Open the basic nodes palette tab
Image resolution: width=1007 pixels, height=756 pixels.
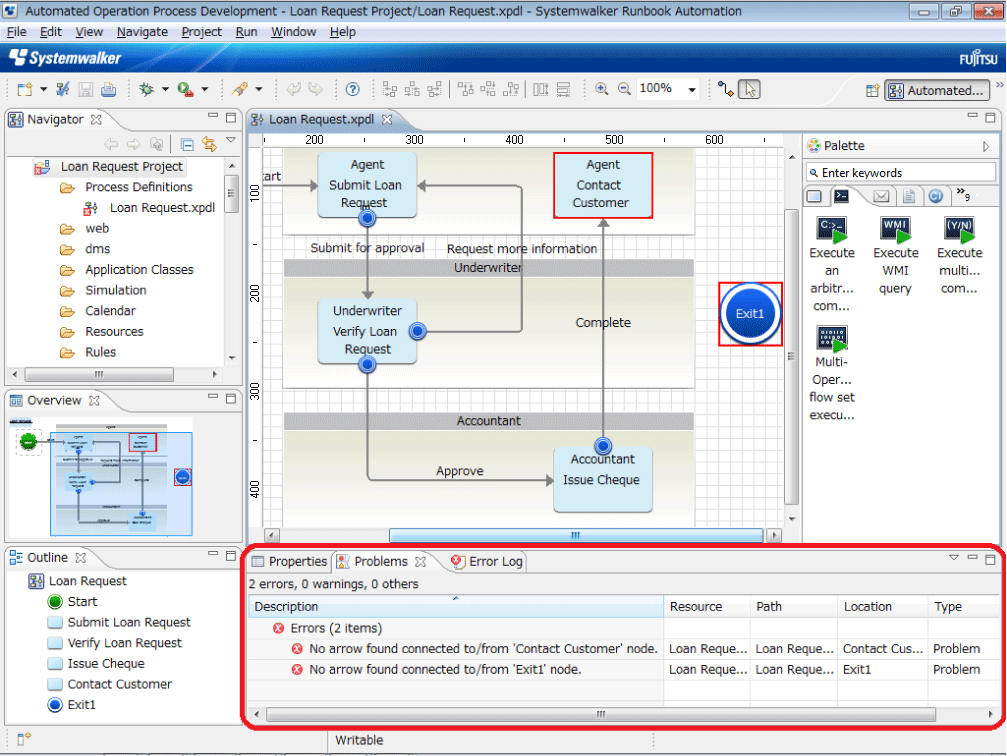pyautogui.click(x=814, y=196)
